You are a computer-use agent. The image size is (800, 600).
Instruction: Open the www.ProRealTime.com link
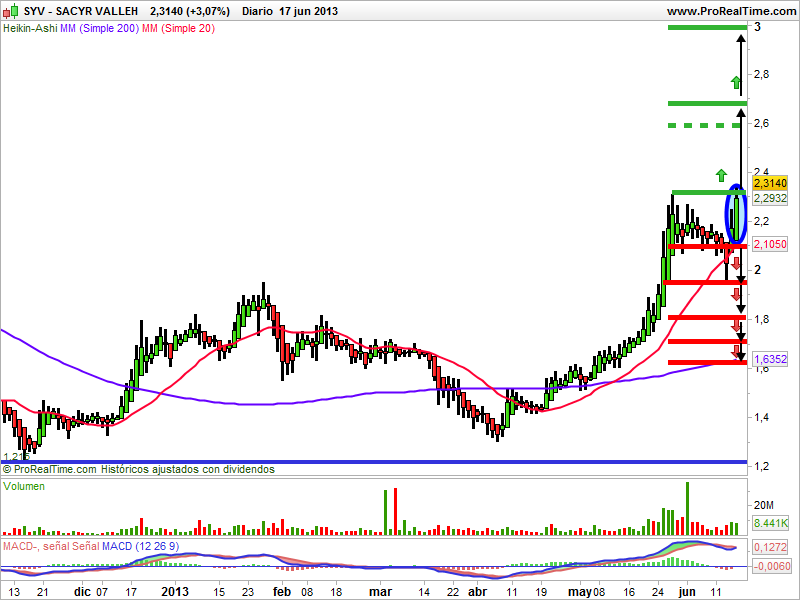pyautogui.click(x=731, y=11)
